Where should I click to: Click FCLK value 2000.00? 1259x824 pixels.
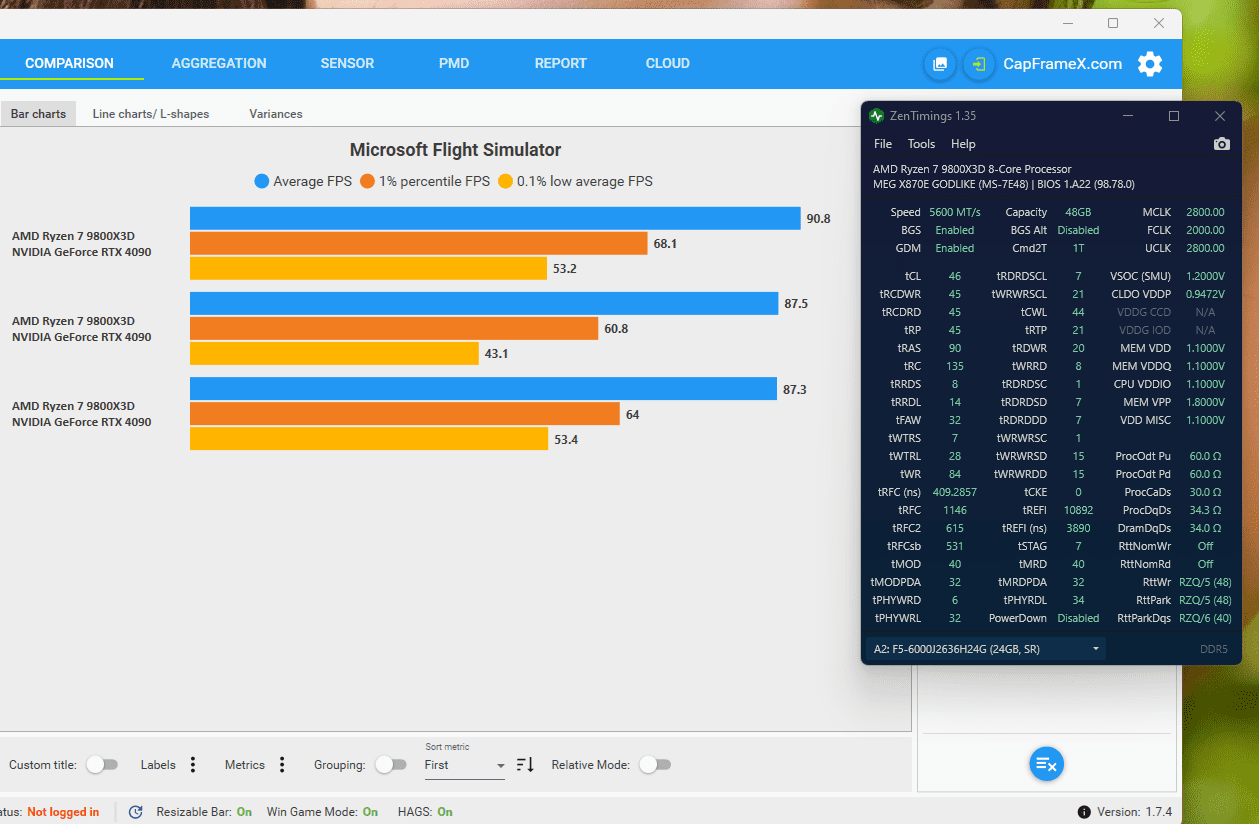(x=1205, y=230)
